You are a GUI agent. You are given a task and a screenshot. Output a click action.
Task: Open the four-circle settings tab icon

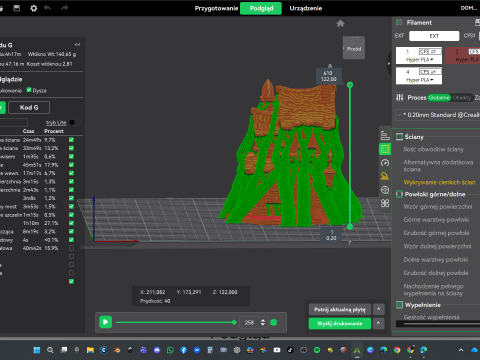click(x=385, y=203)
